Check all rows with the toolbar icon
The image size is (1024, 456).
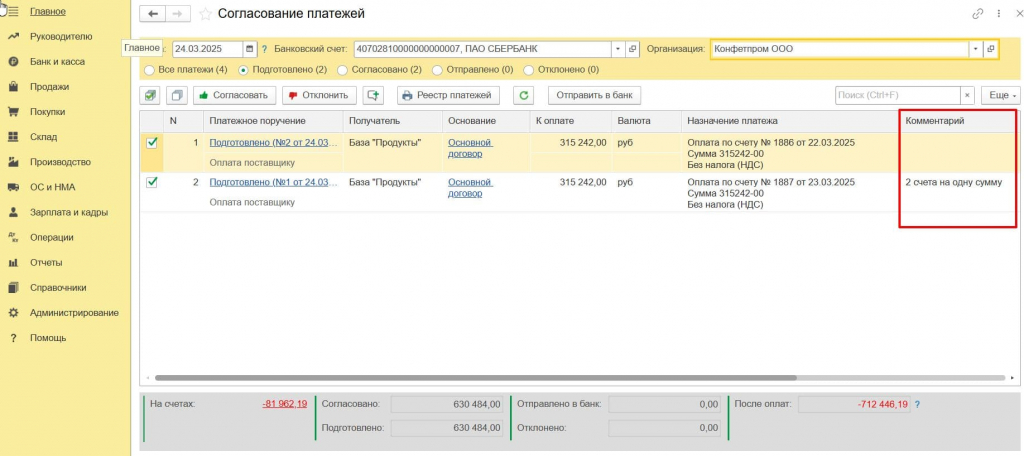click(151, 95)
